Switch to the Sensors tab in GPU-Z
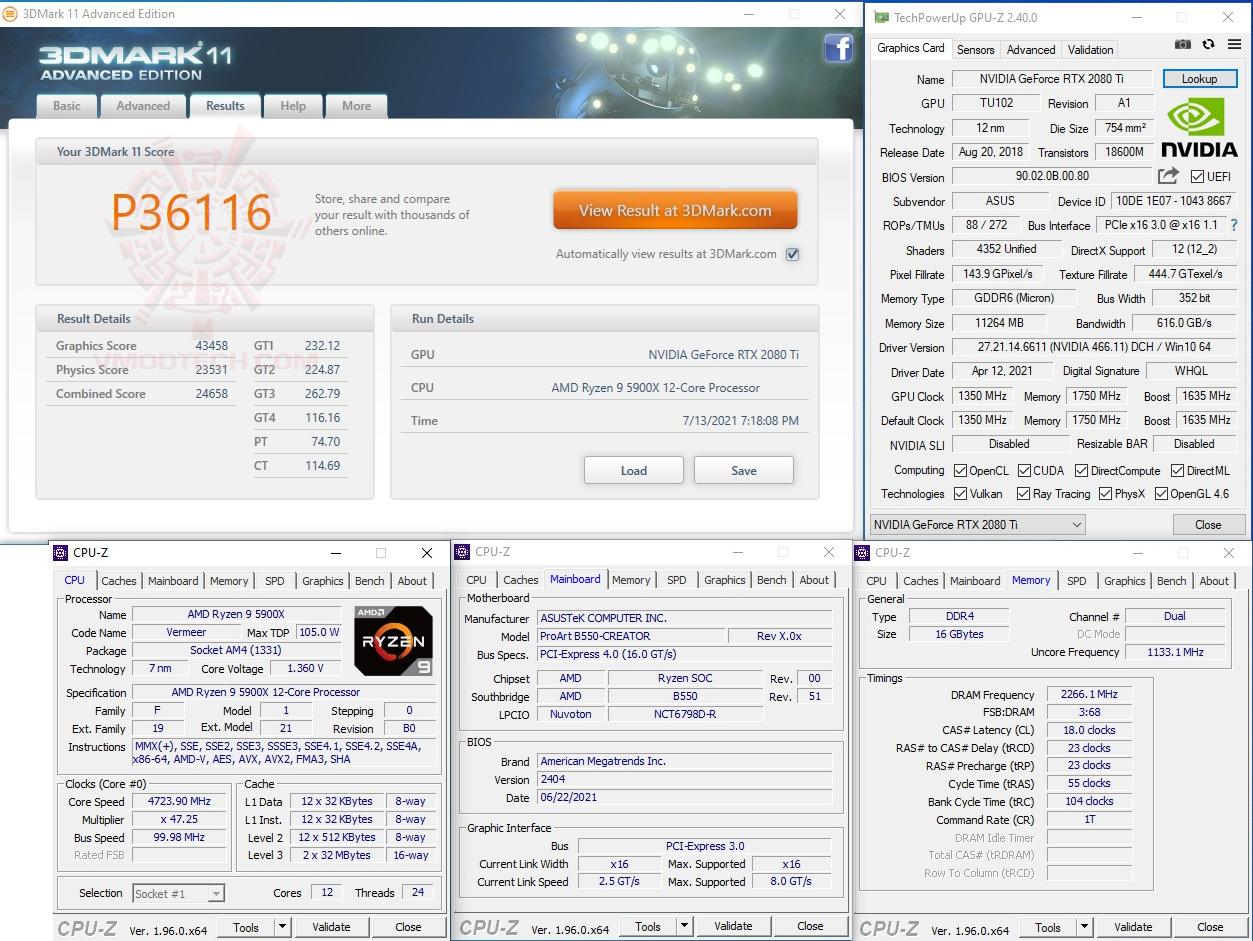 [x=975, y=48]
